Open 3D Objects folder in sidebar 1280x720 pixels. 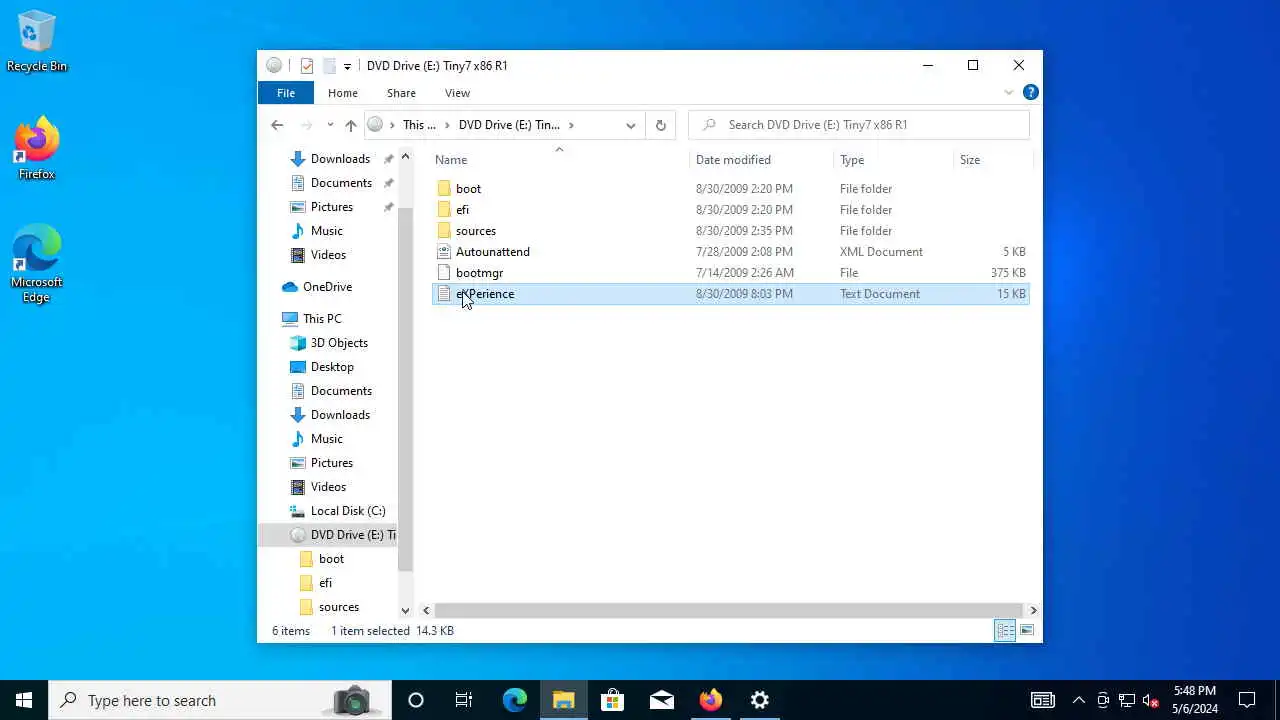click(339, 343)
